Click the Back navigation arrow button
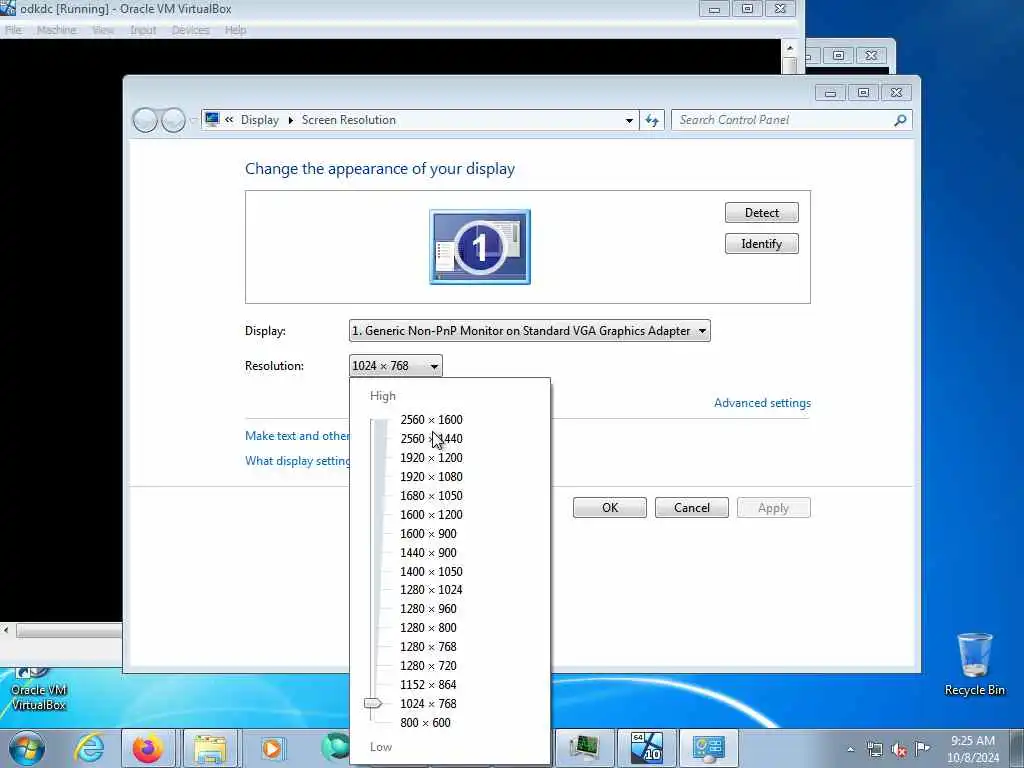 coord(145,120)
